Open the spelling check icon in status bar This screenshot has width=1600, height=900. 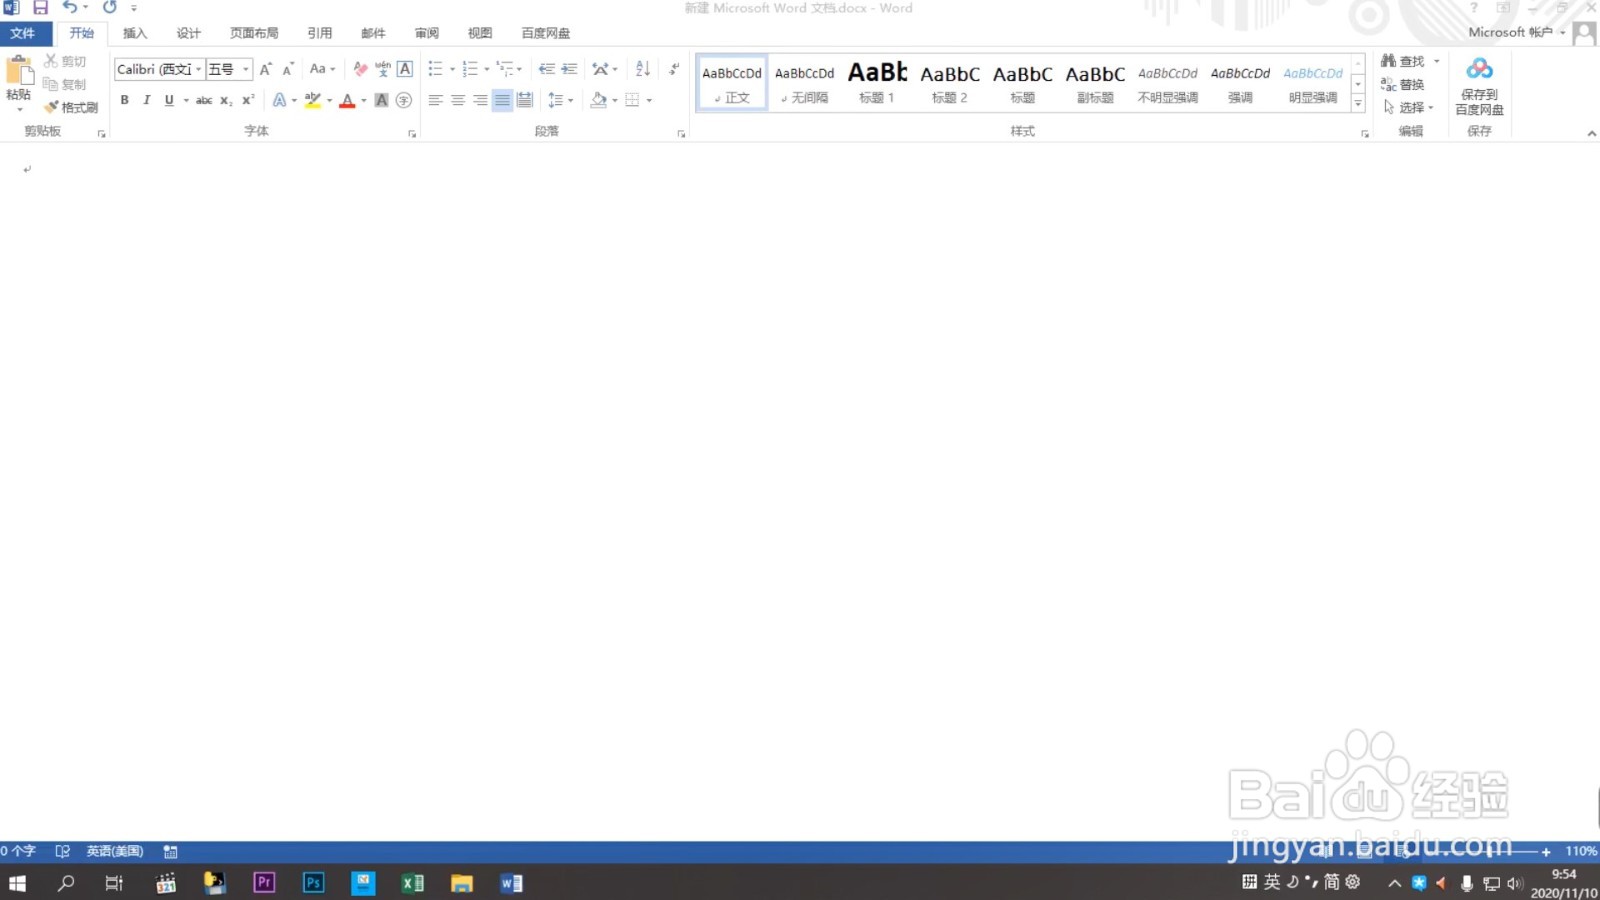coord(63,851)
